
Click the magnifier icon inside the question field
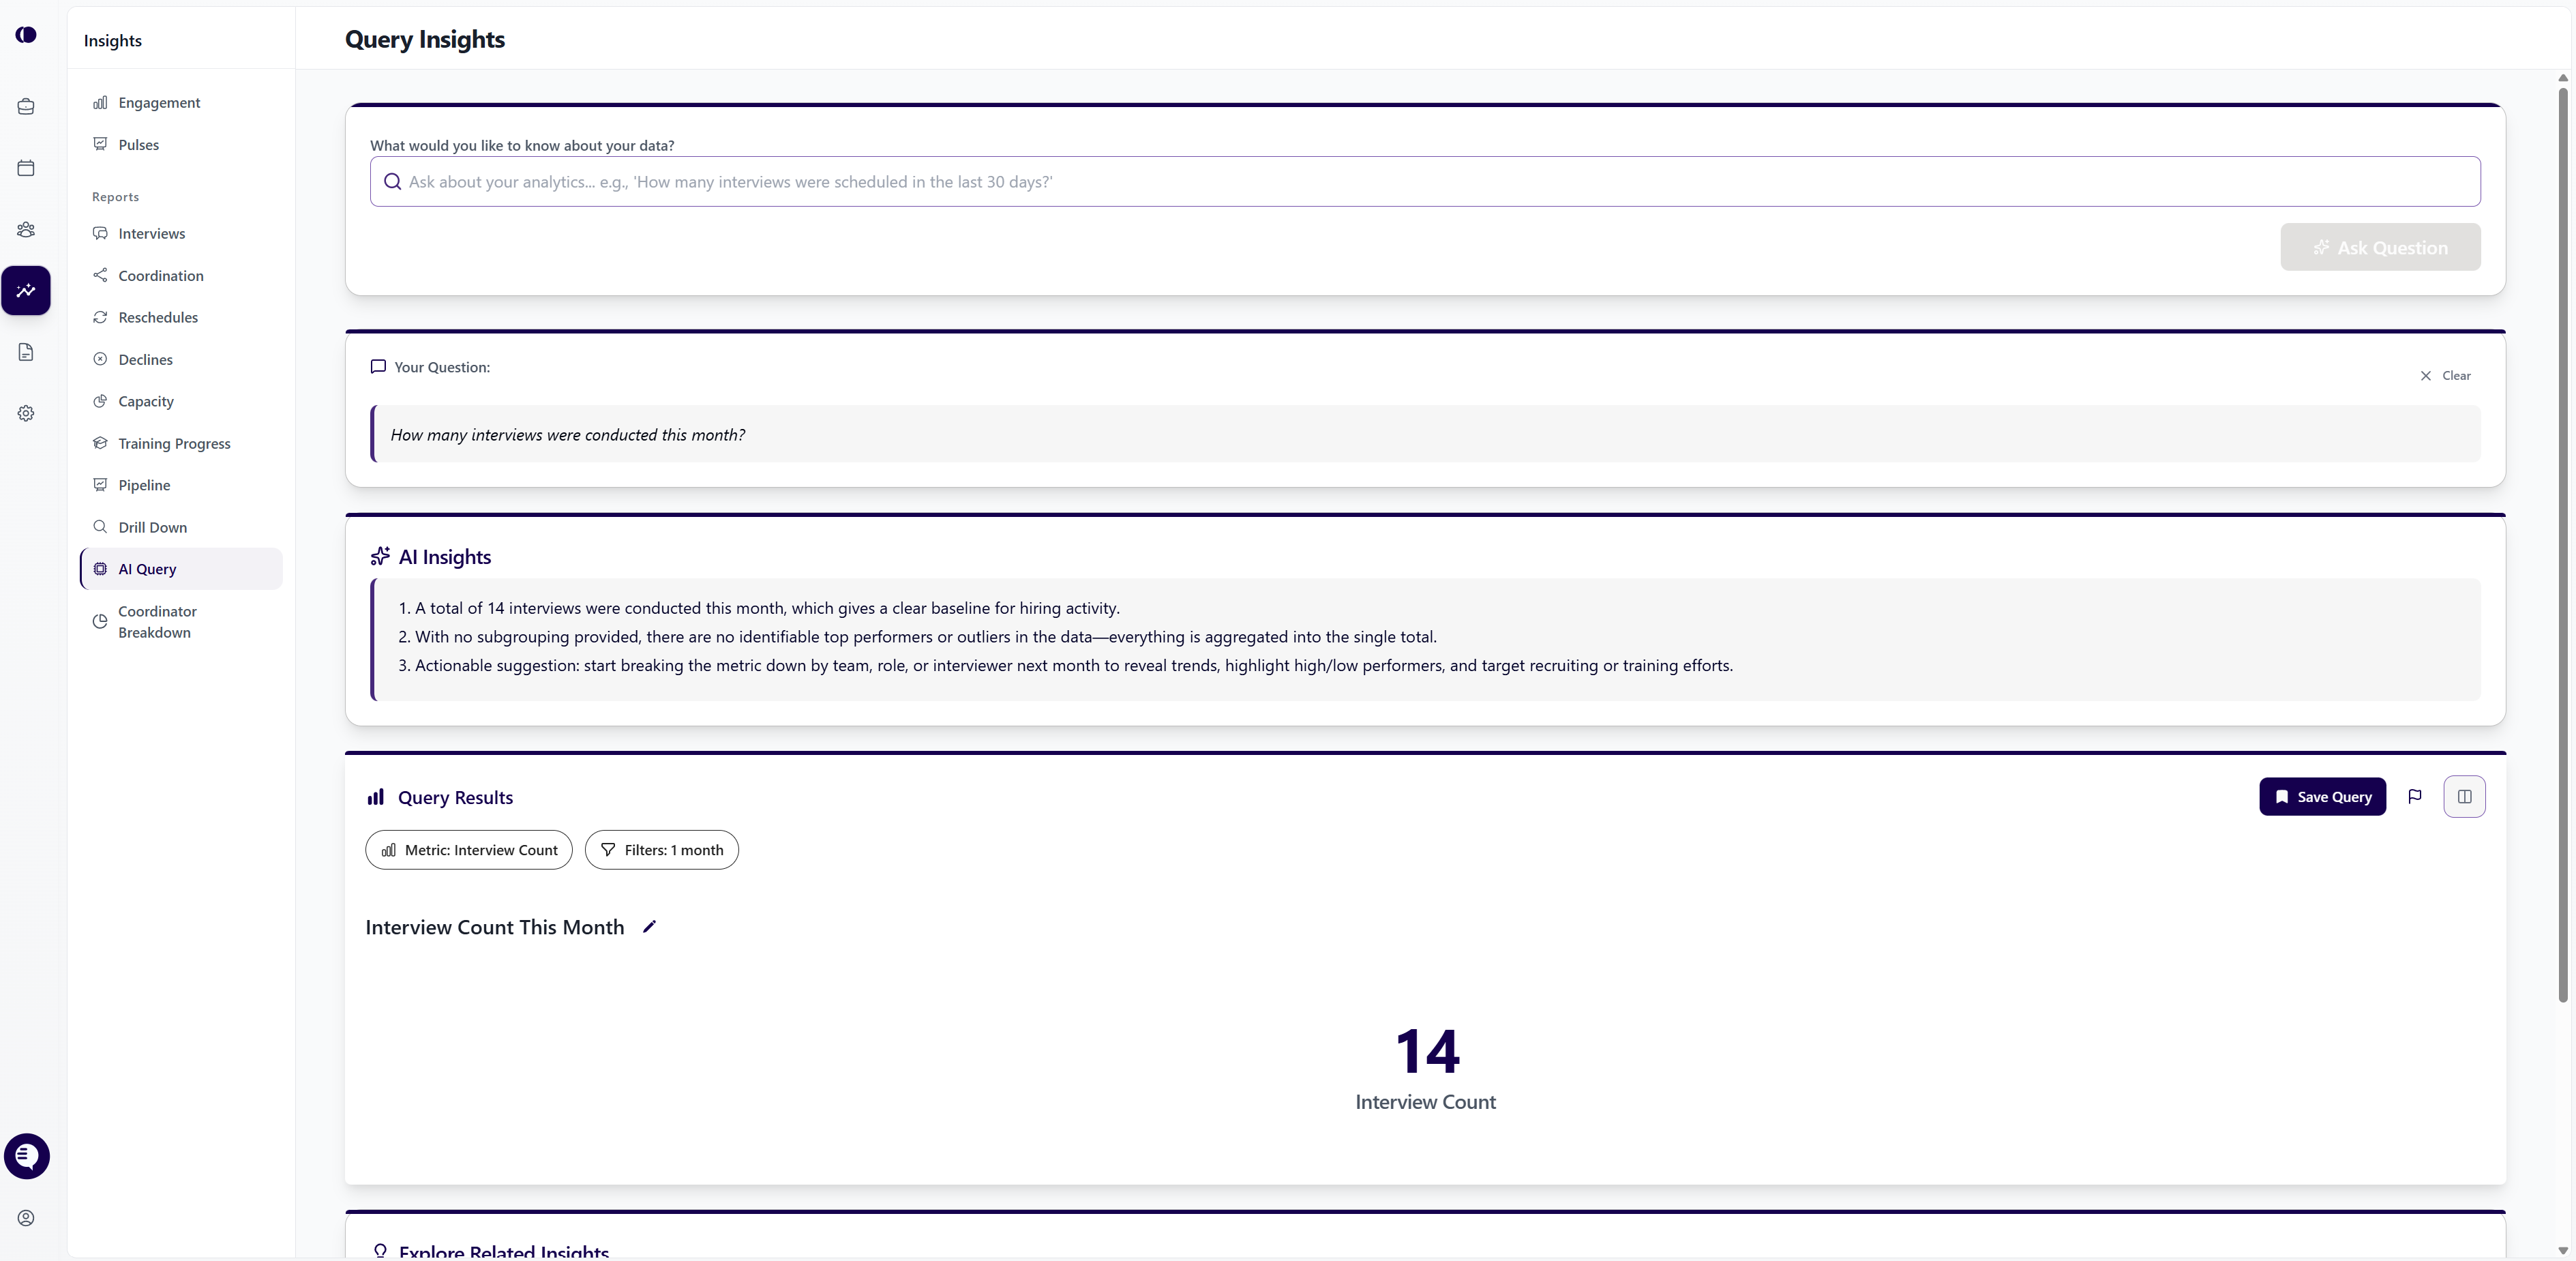[392, 181]
